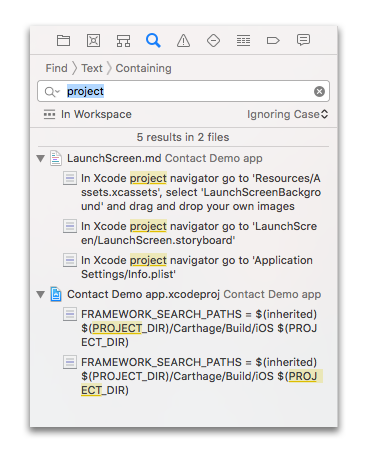Viewport: 369px width, 454px height.
Task: Open the Debug navigator icon
Action: pos(243,41)
